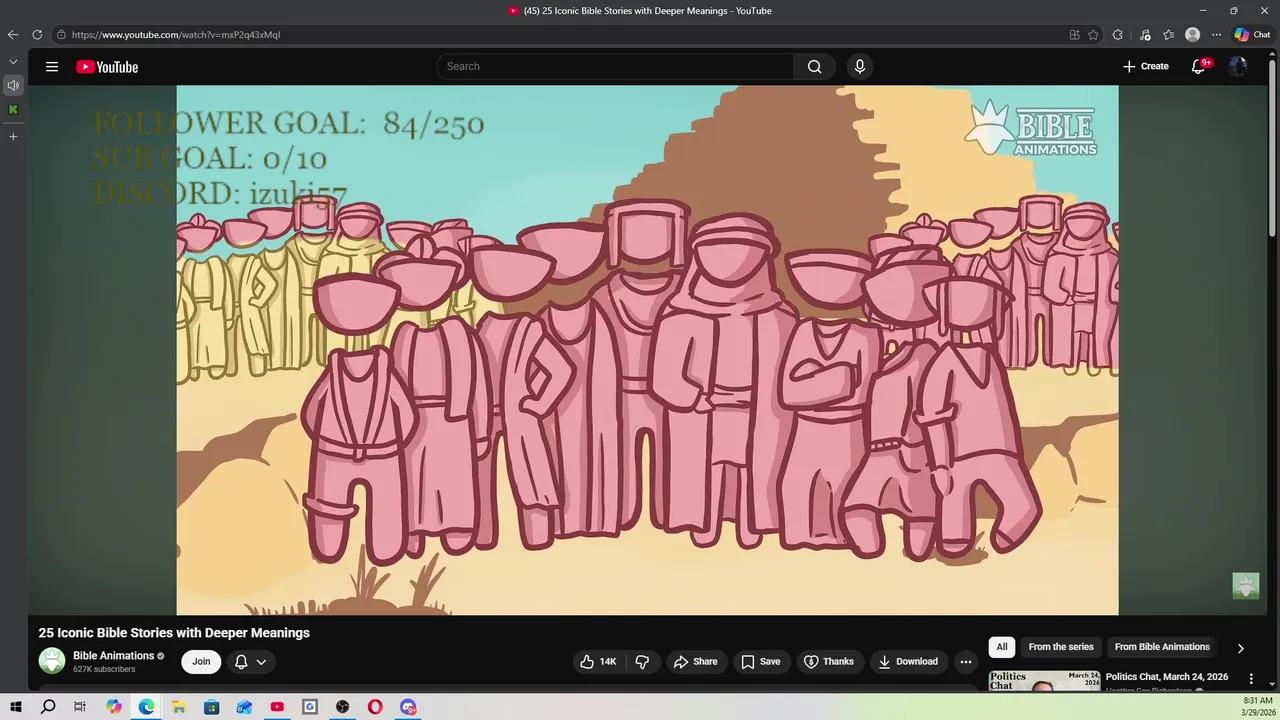Open the taskbar clock and date
Screen dimensions: 1280x720
tap(1257, 707)
